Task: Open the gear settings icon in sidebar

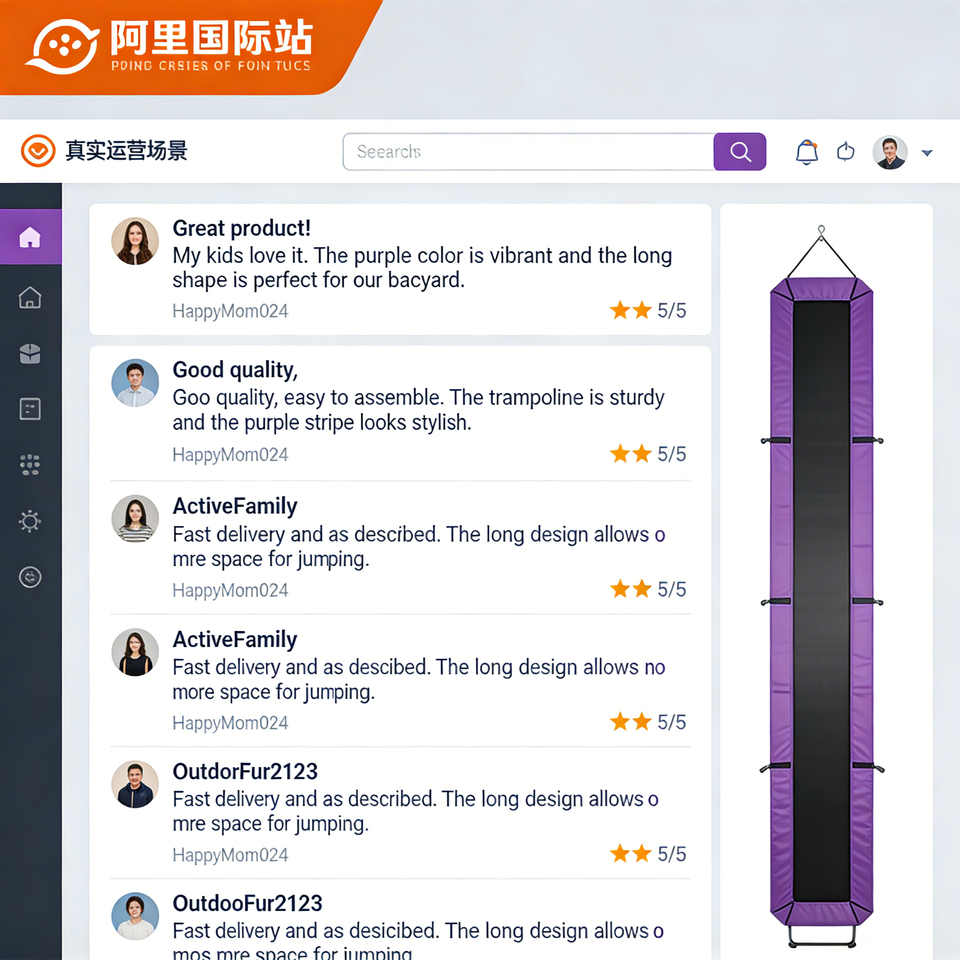Action: (30, 521)
